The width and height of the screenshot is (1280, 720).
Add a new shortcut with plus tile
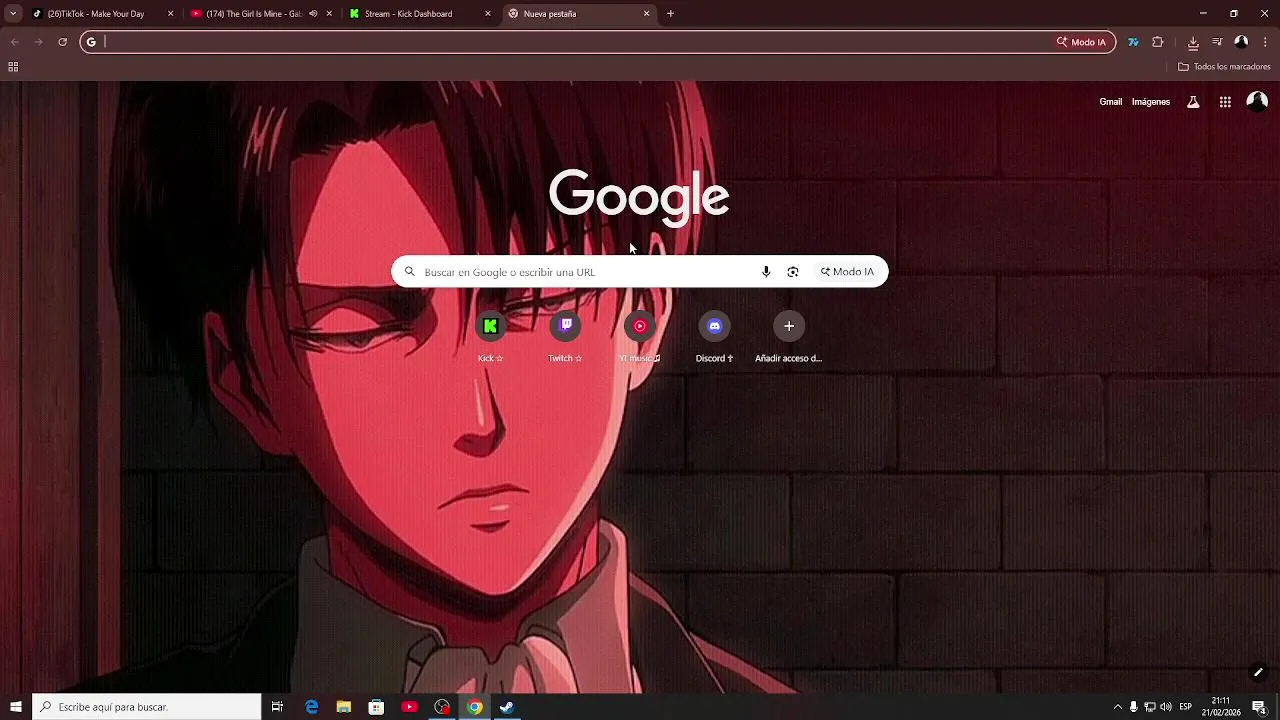point(789,326)
